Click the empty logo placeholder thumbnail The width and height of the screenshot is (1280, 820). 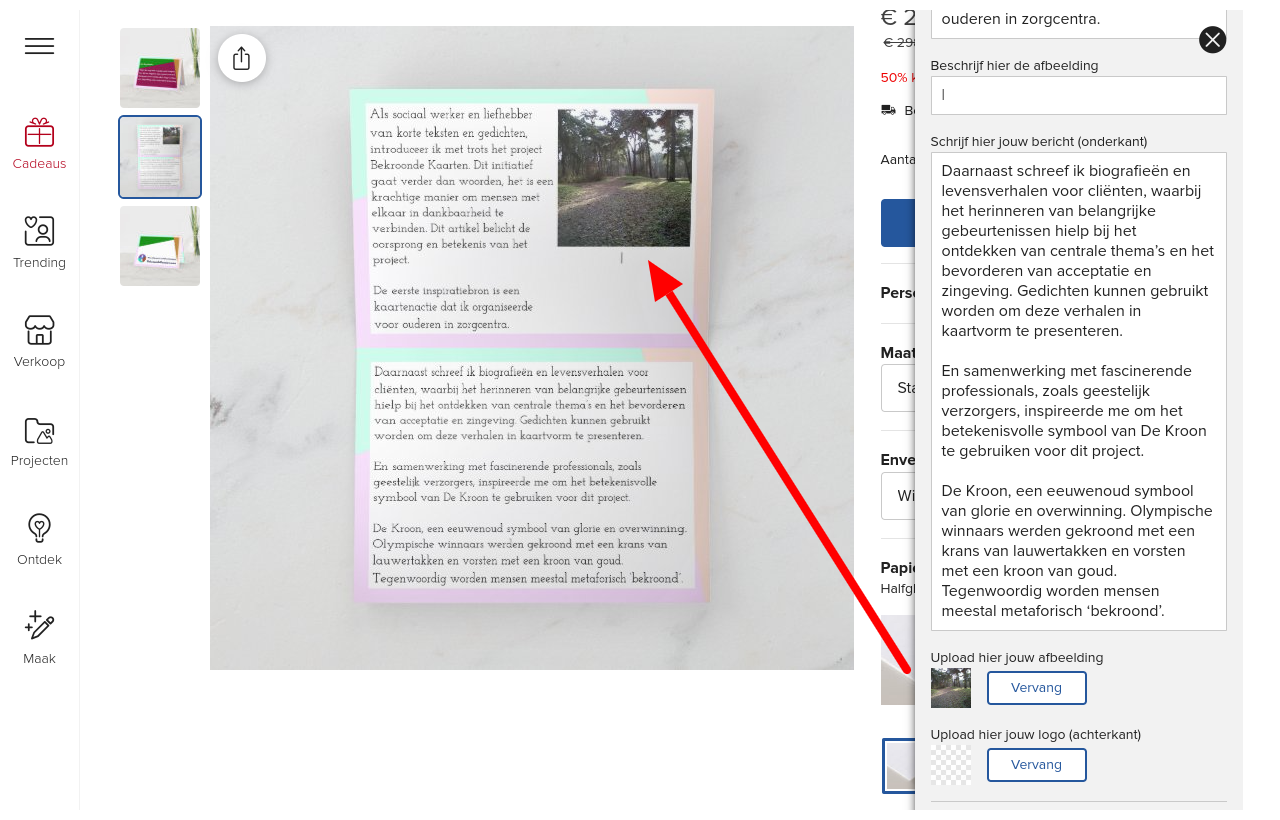coord(950,765)
